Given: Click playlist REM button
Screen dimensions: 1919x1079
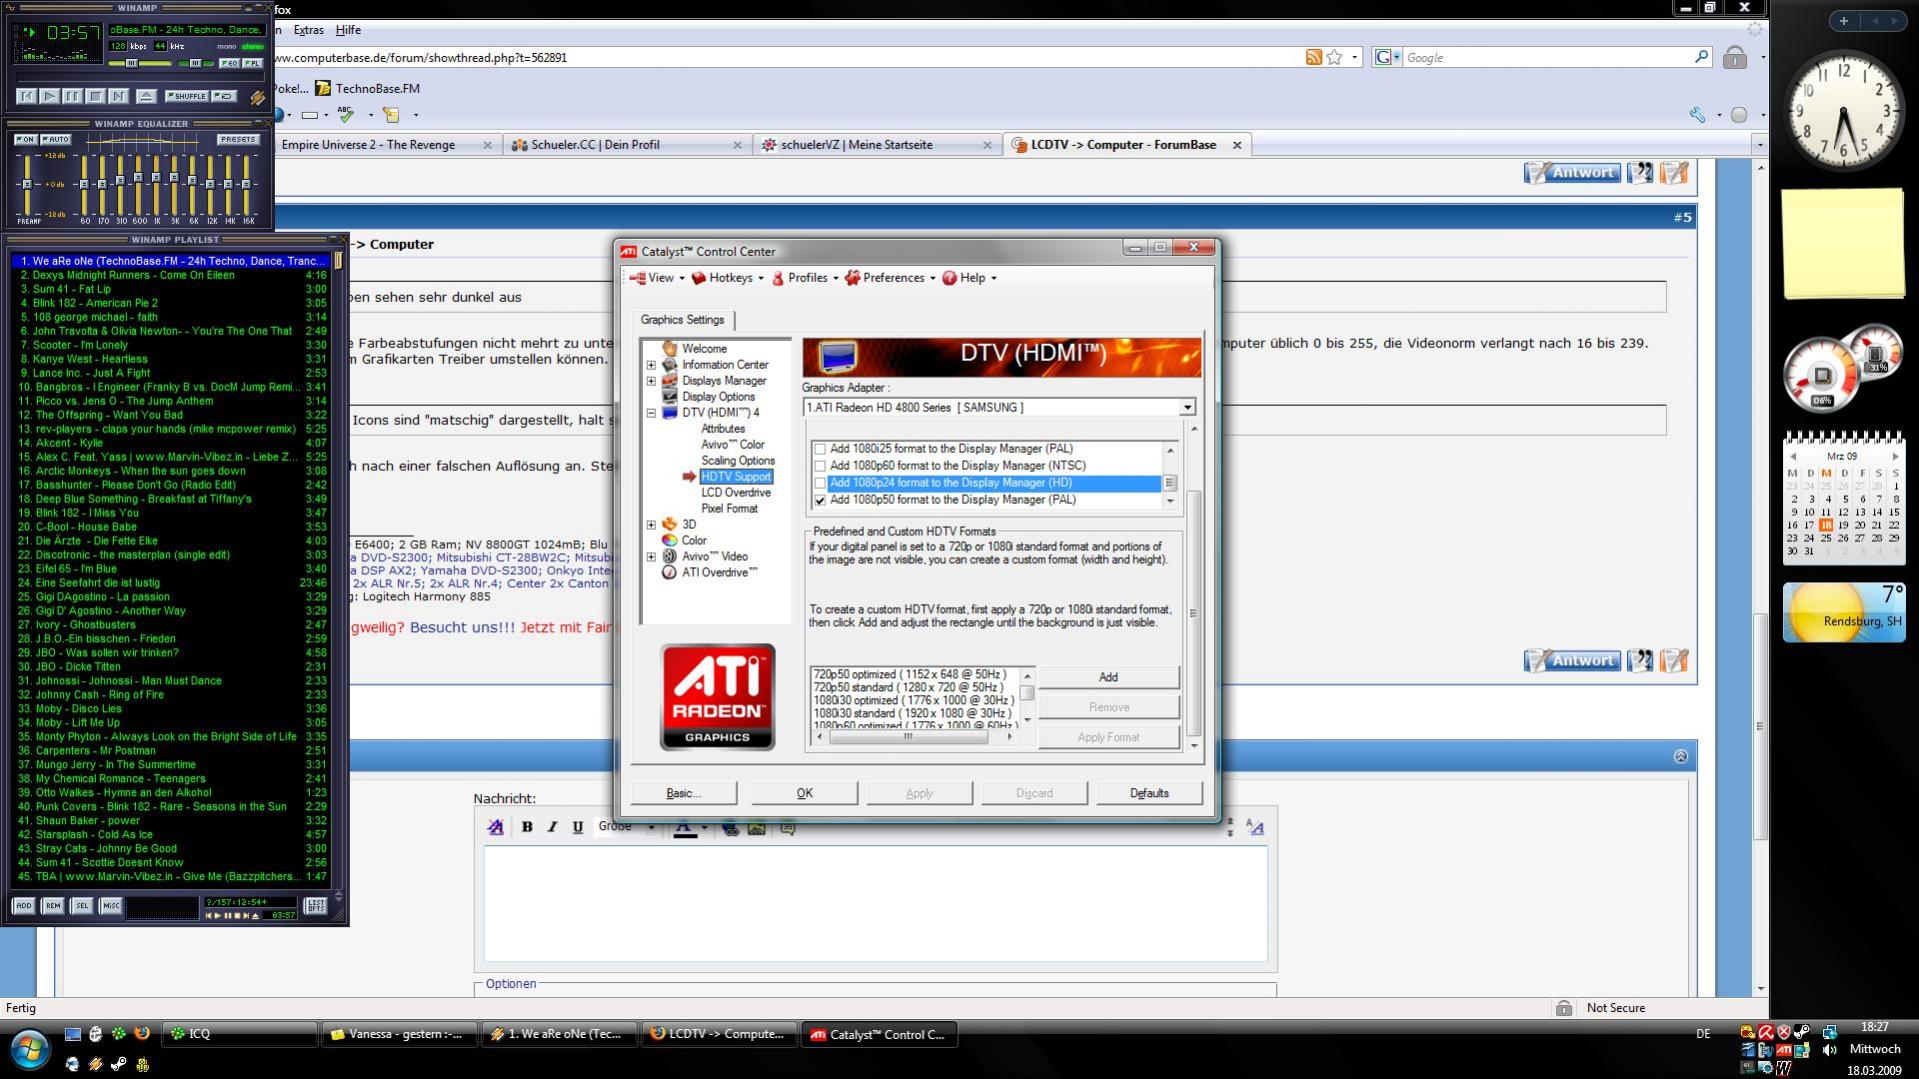Looking at the screenshot, I should pyautogui.click(x=53, y=905).
